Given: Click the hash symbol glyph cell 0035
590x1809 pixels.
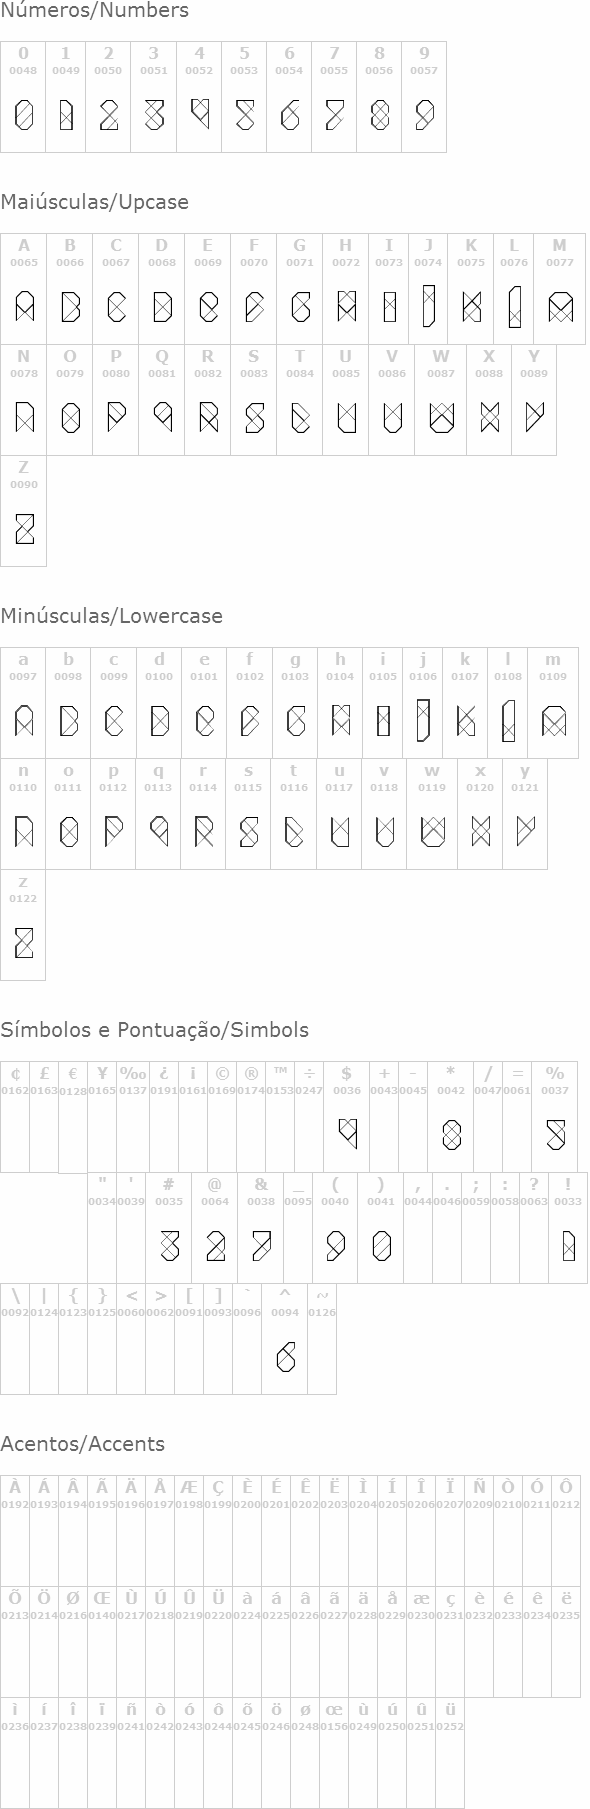Looking at the screenshot, I should (x=169, y=1228).
